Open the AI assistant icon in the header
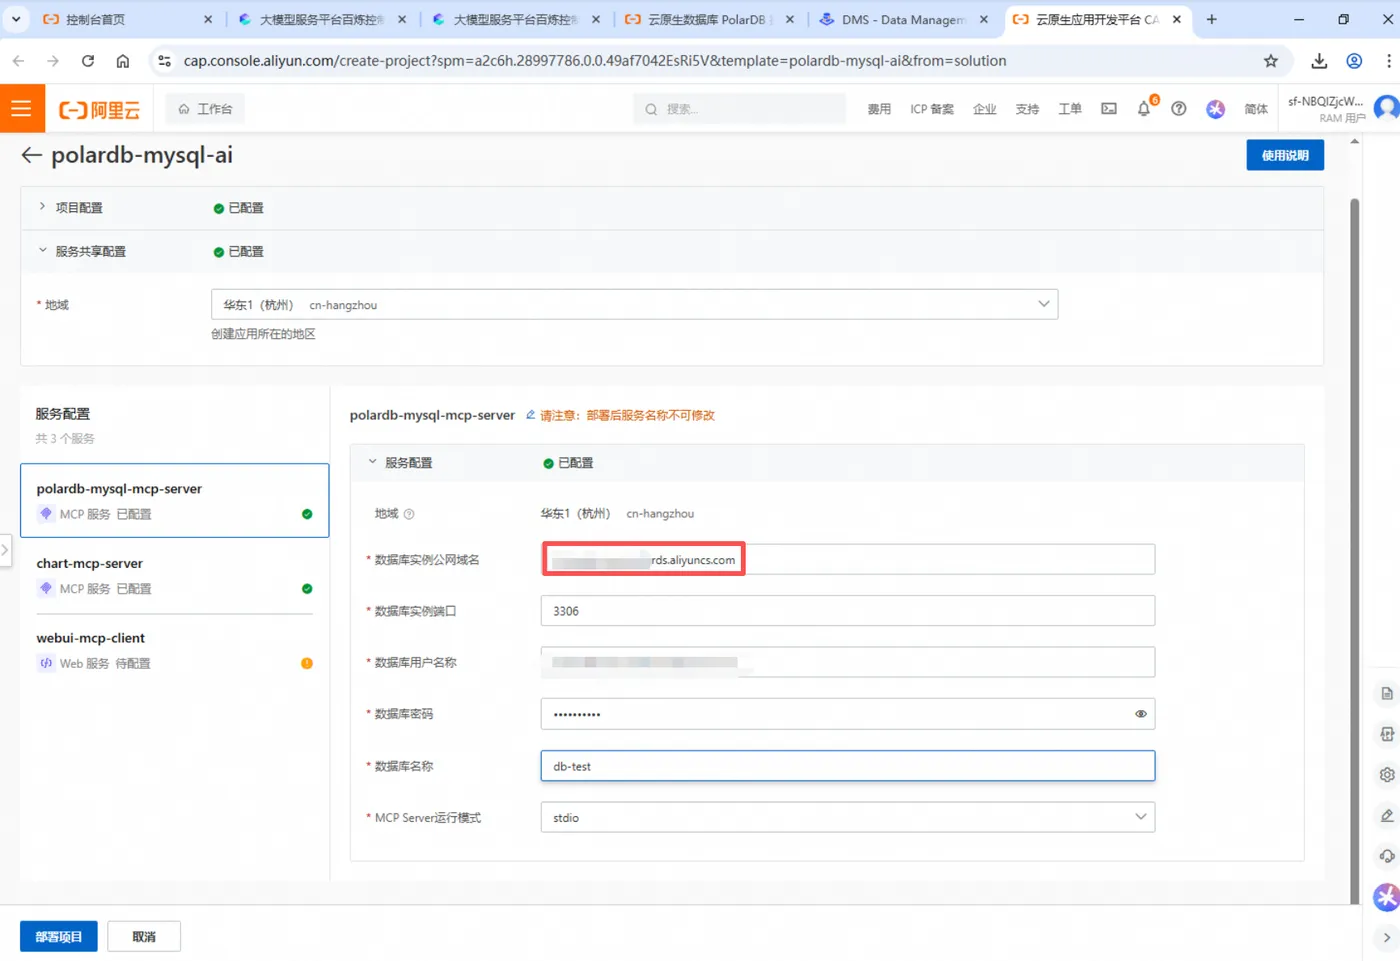 tap(1215, 109)
